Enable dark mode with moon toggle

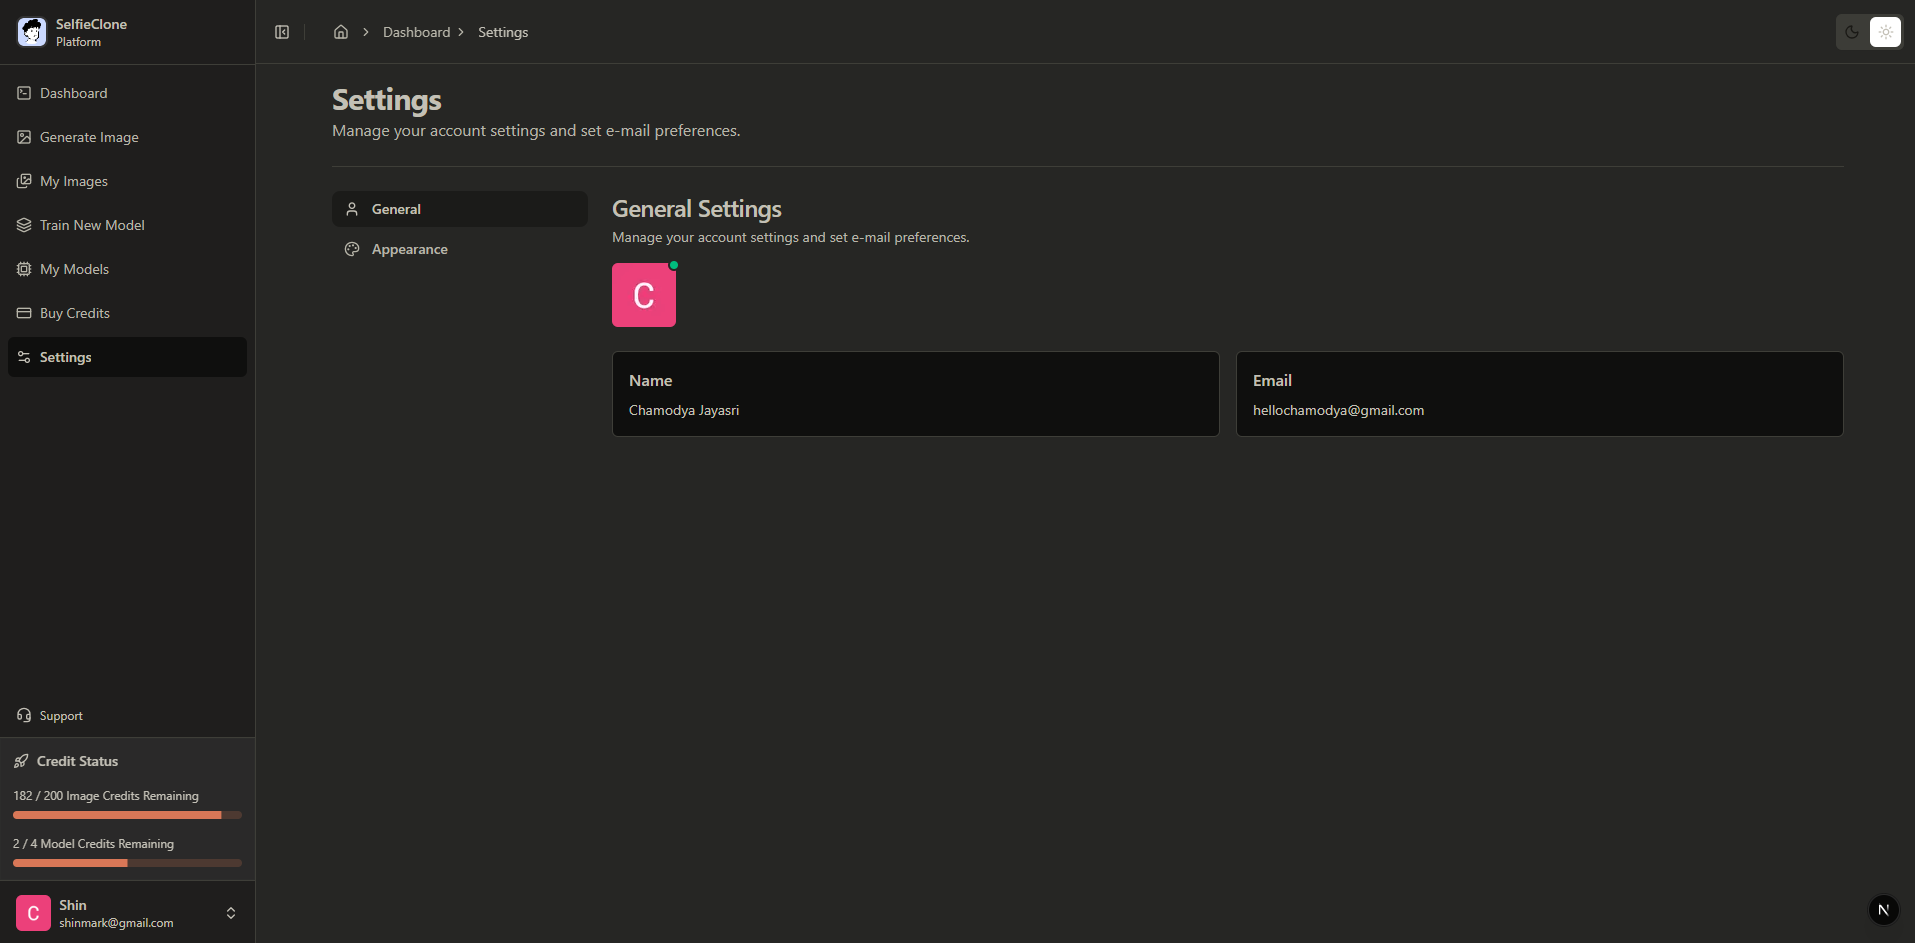tap(1850, 31)
